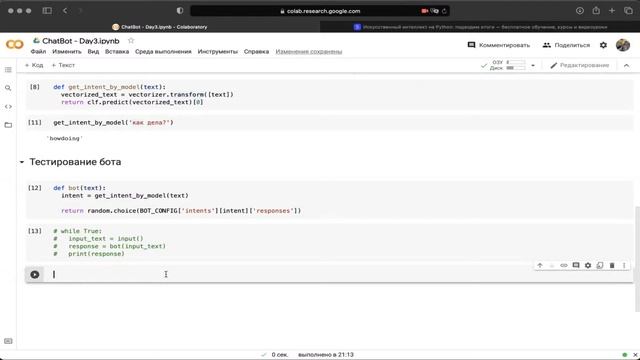This screenshot has height=360, width=640.
Task: Select the 'howdoing' output text
Action: pyautogui.click(x=64, y=138)
